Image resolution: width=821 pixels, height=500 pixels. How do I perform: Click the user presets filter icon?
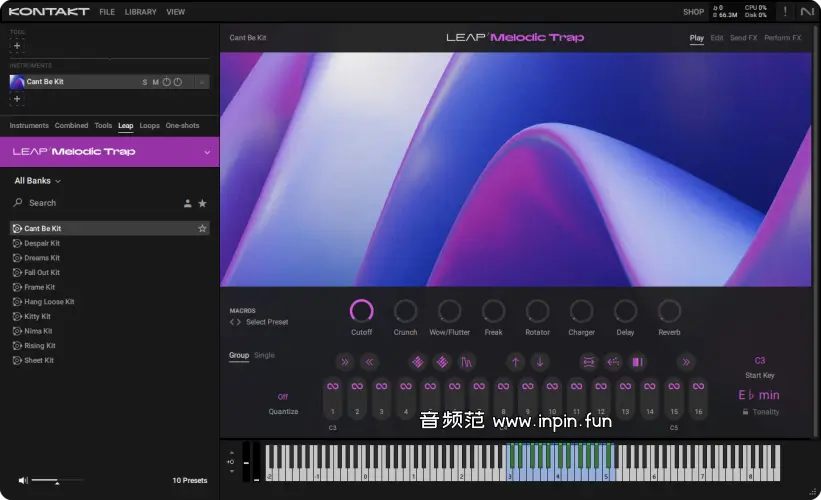pyautogui.click(x=187, y=203)
